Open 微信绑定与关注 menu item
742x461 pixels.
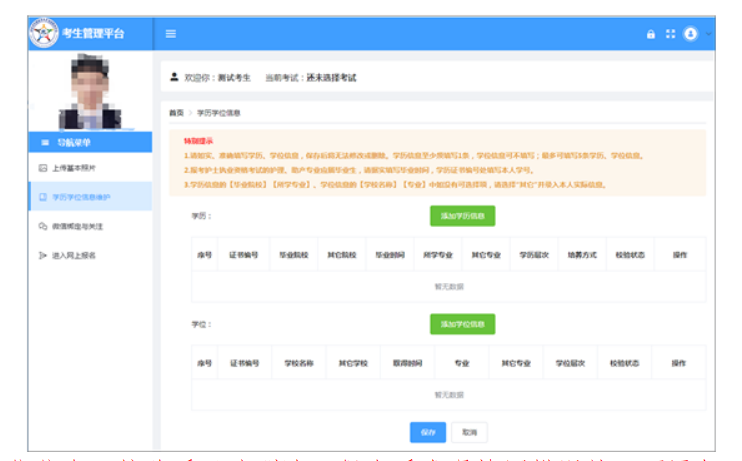78,227
